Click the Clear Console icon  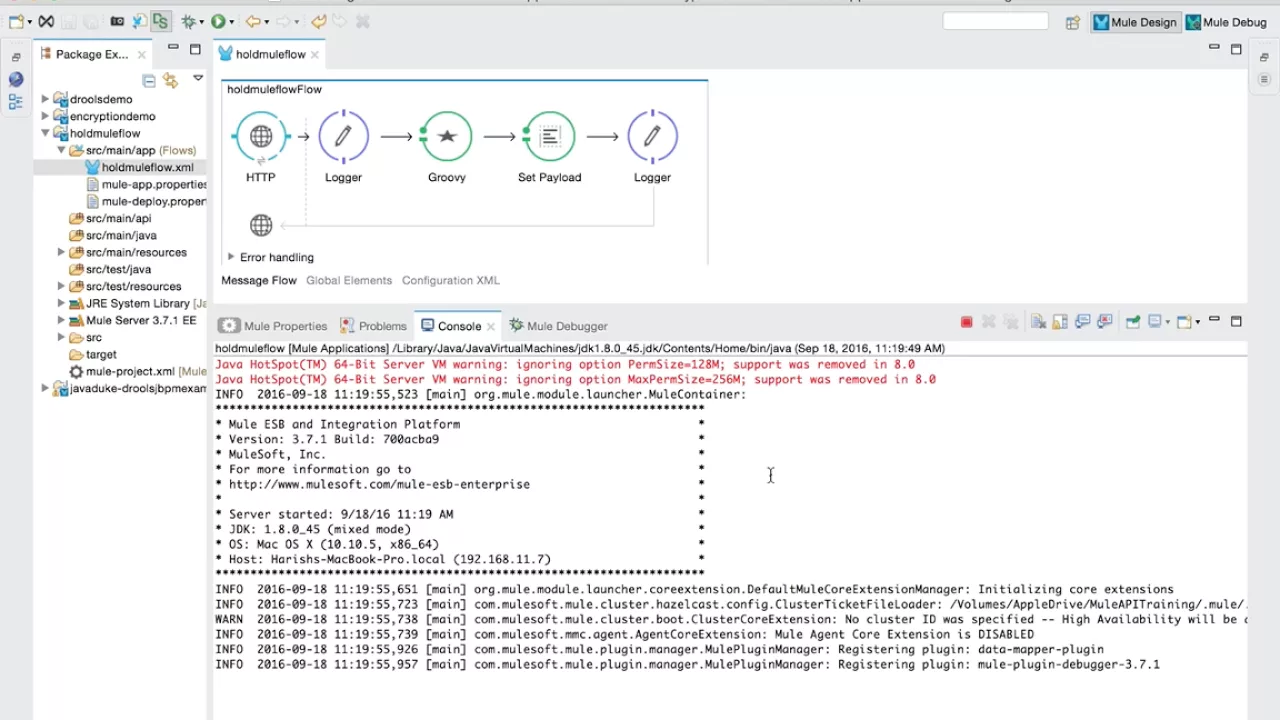click(x=1038, y=322)
